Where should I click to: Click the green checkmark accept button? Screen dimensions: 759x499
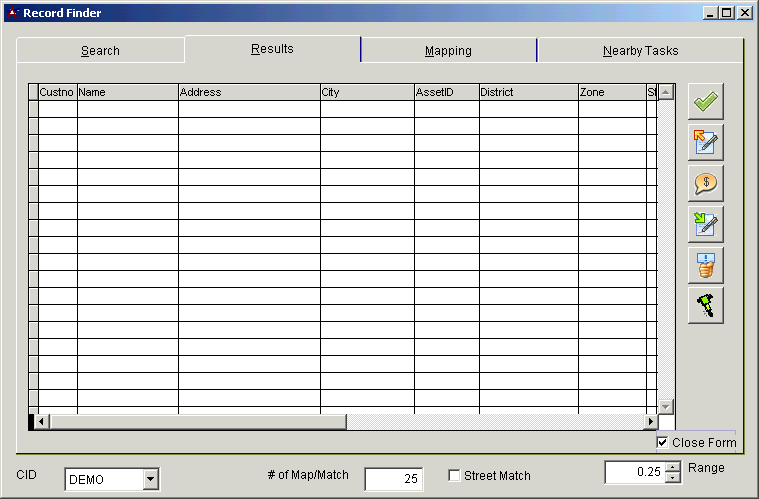[706, 102]
